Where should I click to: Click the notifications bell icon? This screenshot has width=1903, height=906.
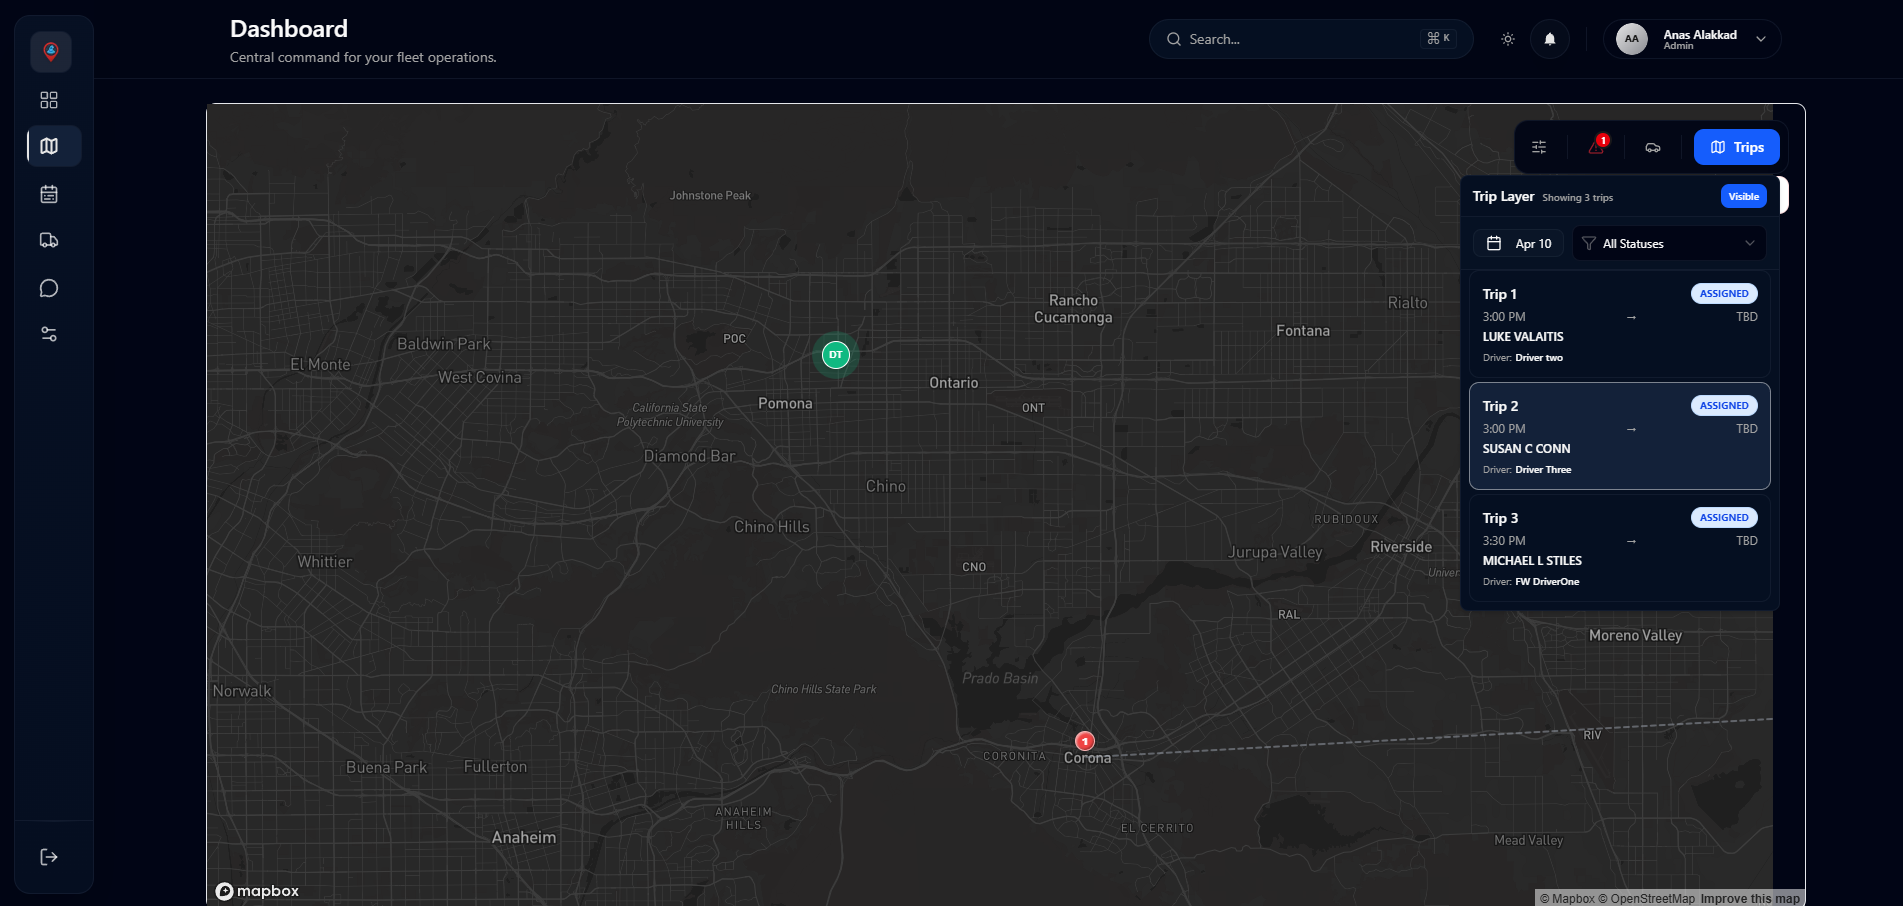pos(1549,39)
